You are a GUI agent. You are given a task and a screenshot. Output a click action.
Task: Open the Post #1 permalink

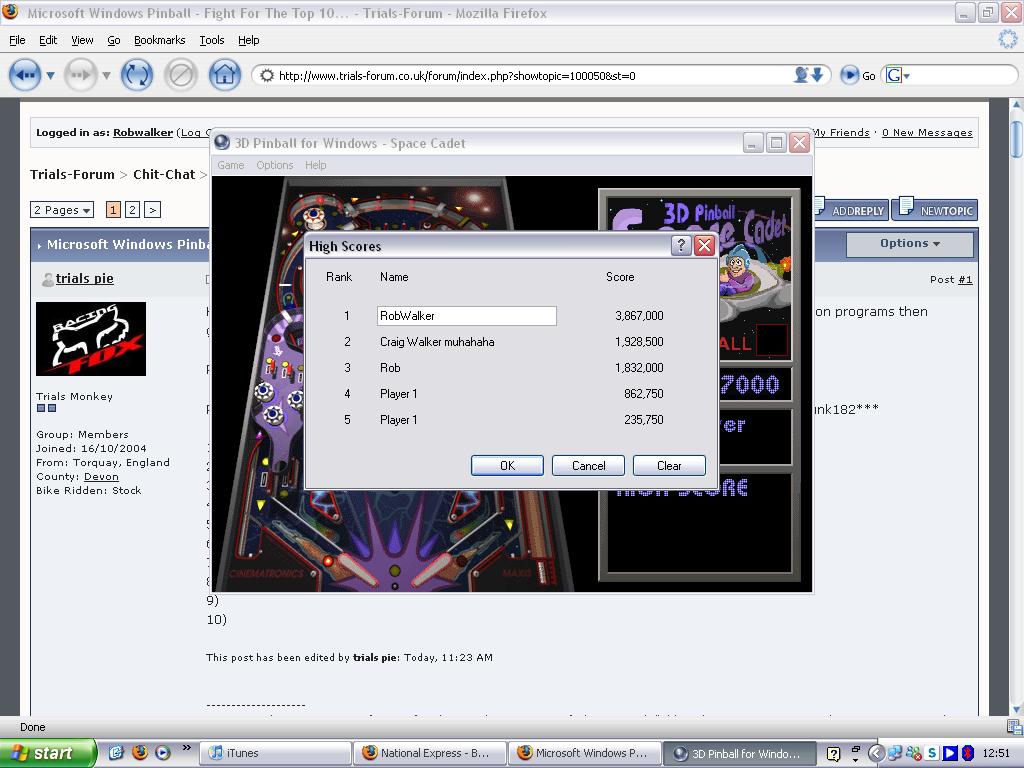tap(965, 280)
